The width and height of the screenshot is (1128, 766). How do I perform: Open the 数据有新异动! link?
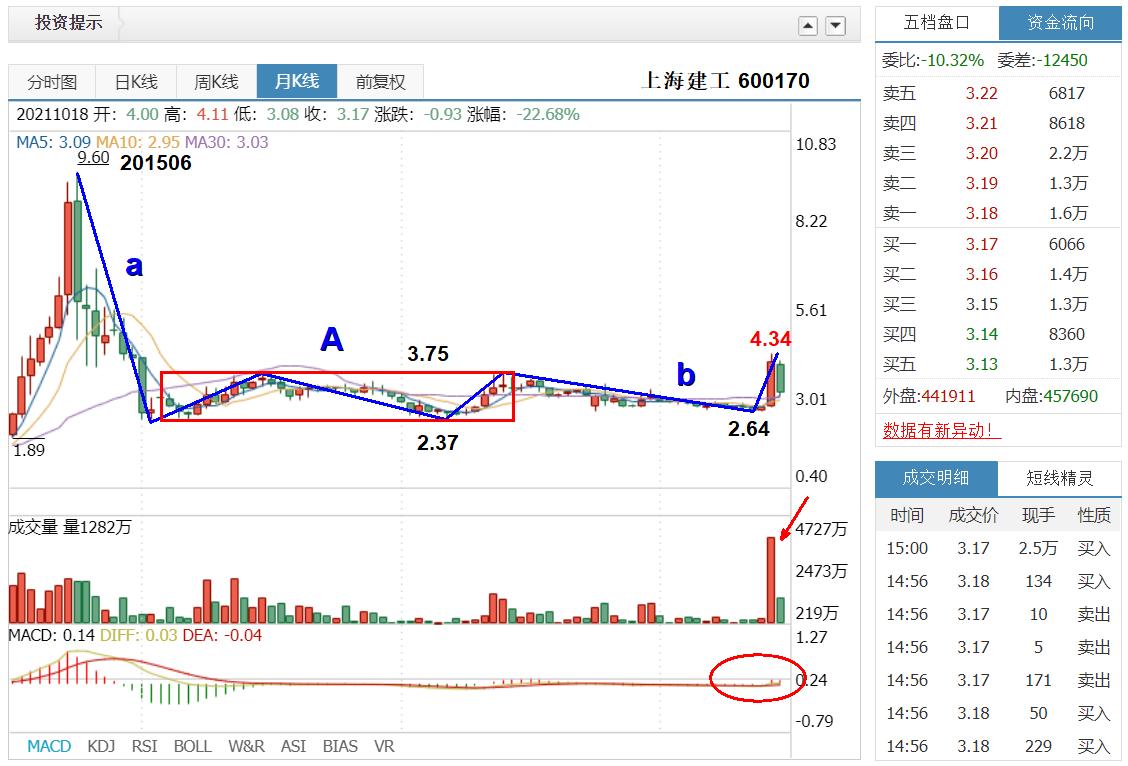941,431
